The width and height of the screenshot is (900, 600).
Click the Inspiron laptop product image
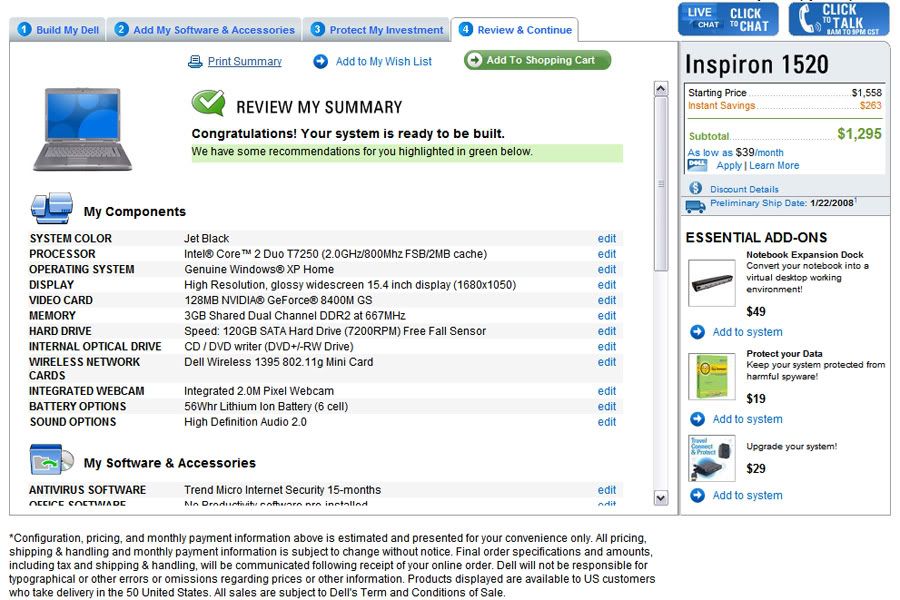pyautogui.click(x=83, y=129)
